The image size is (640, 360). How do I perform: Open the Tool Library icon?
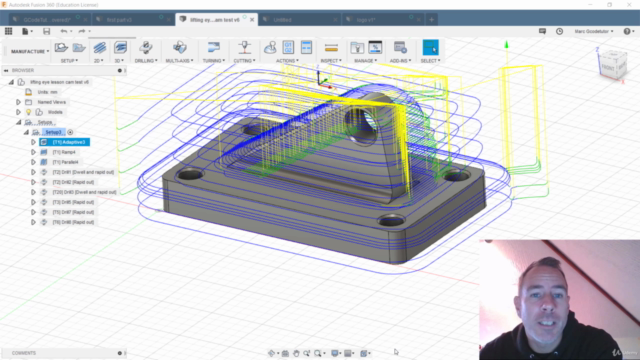[x=357, y=47]
